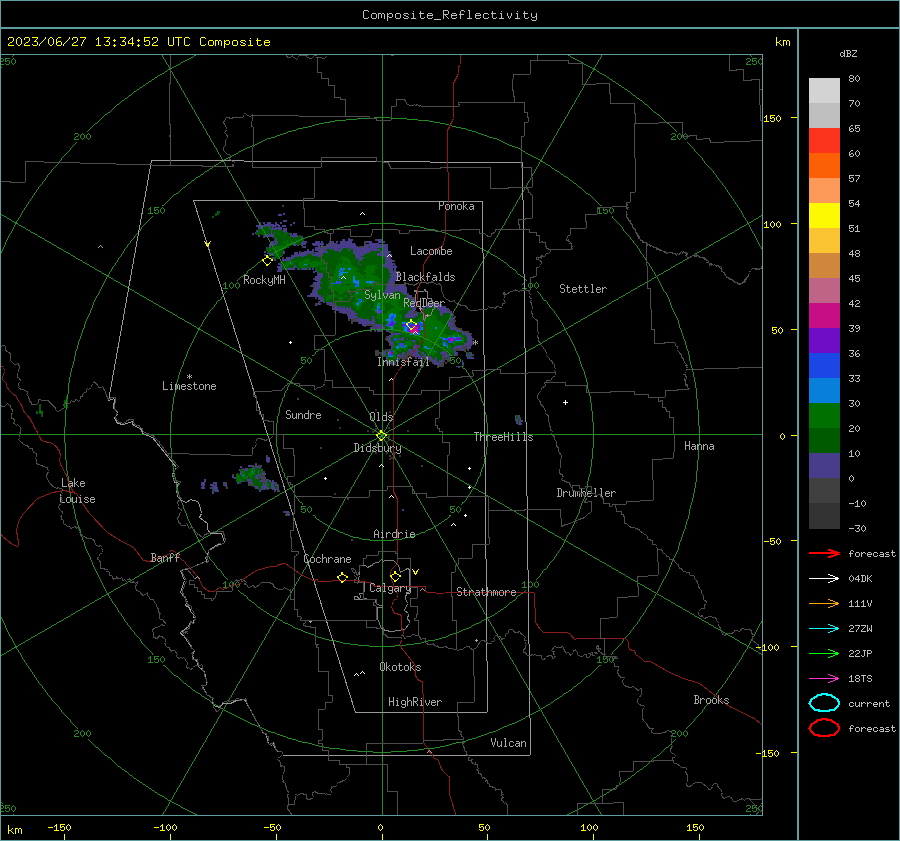The width and height of the screenshot is (900, 841).
Task: Click the intense storm cell core south of RedDeer
Action: tap(413, 327)
